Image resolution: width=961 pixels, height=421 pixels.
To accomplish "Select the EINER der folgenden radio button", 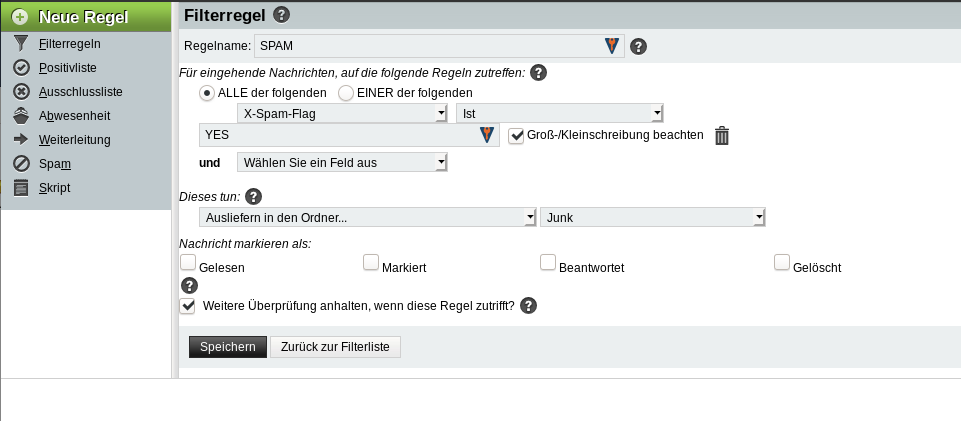I will [x=346, y=93].
